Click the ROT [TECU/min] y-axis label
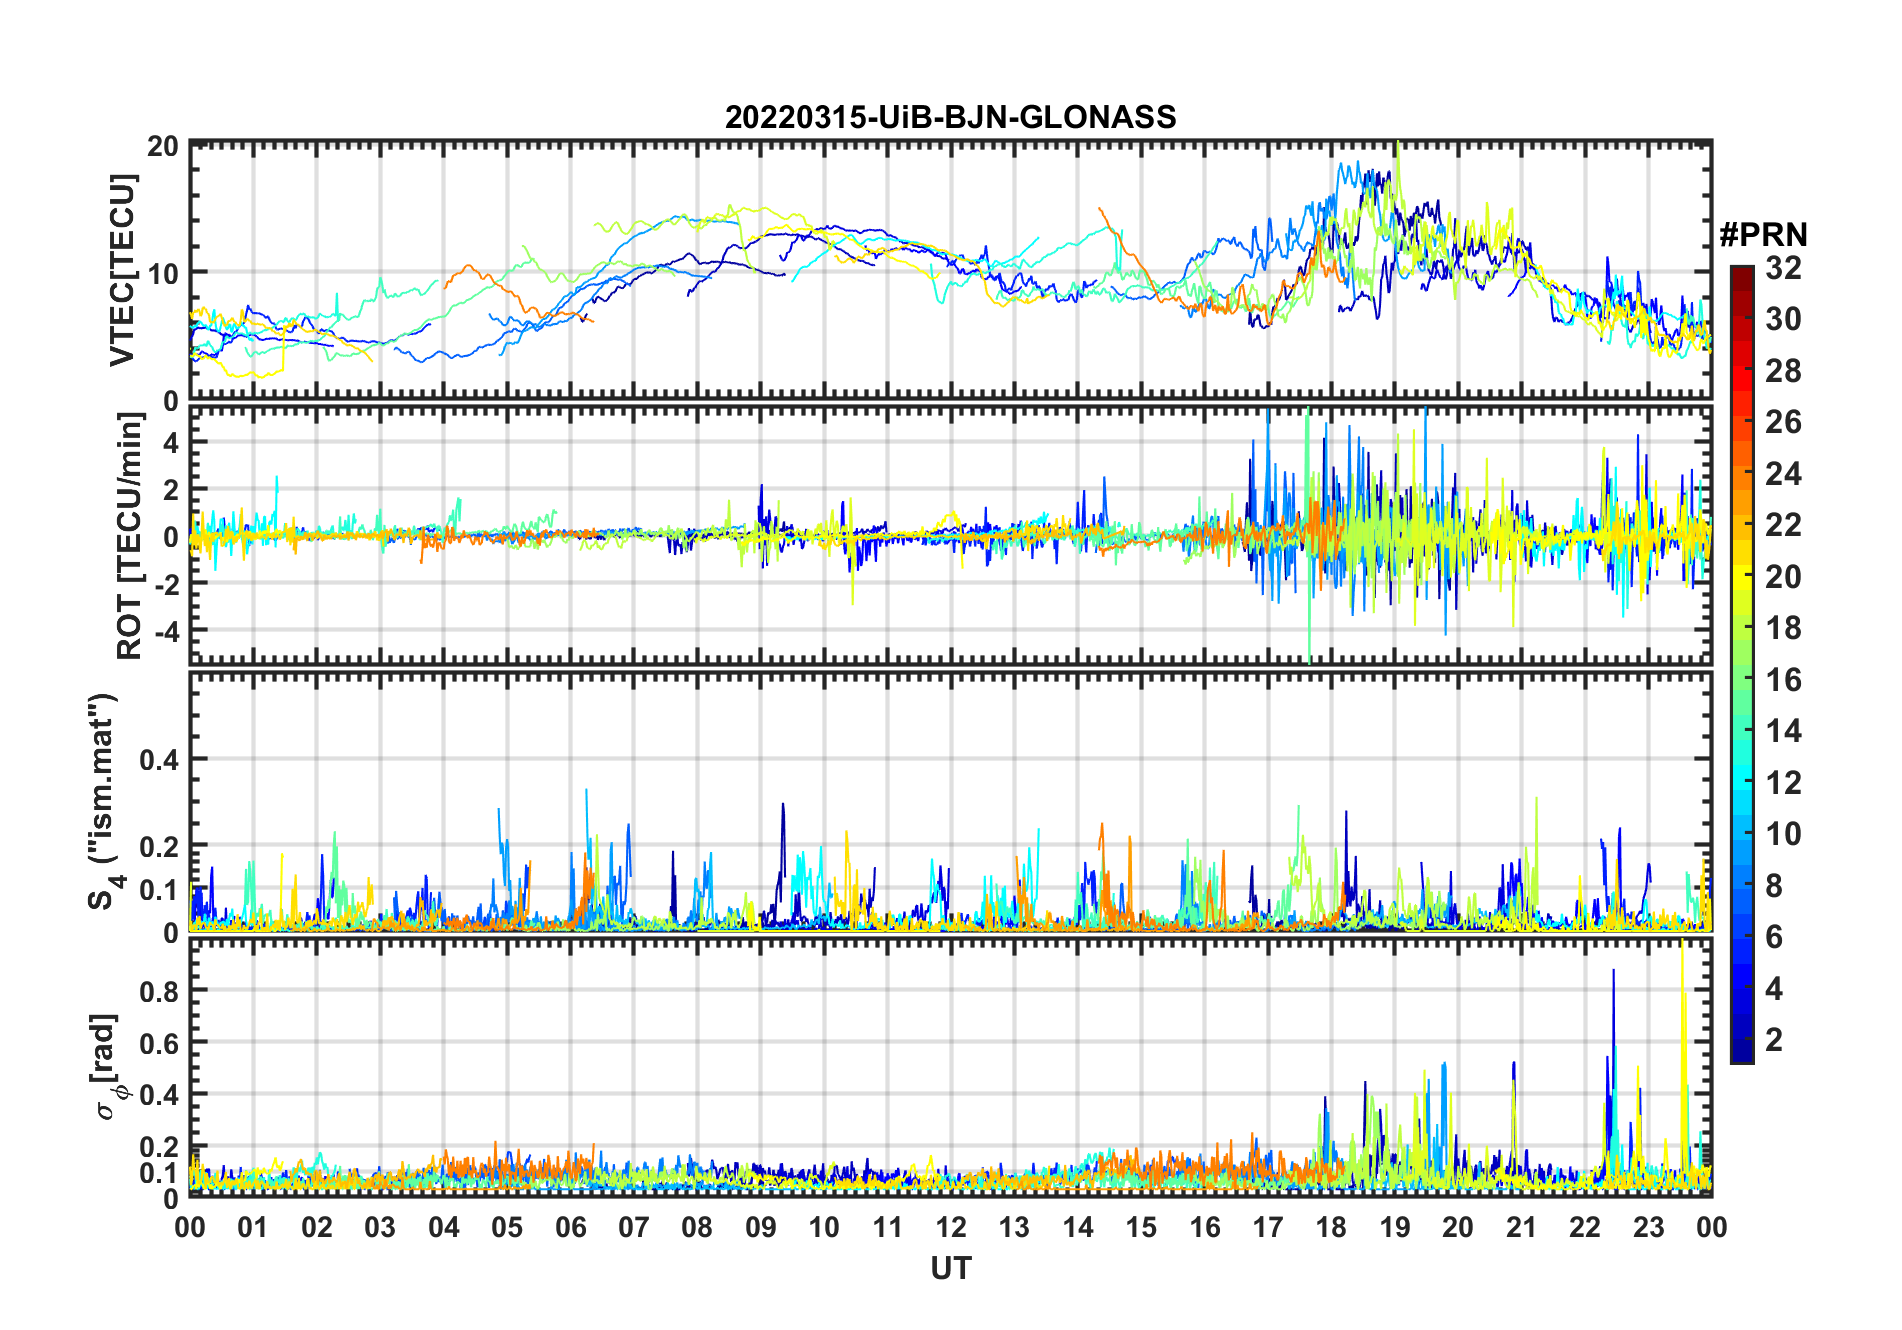 pos(130,536)
